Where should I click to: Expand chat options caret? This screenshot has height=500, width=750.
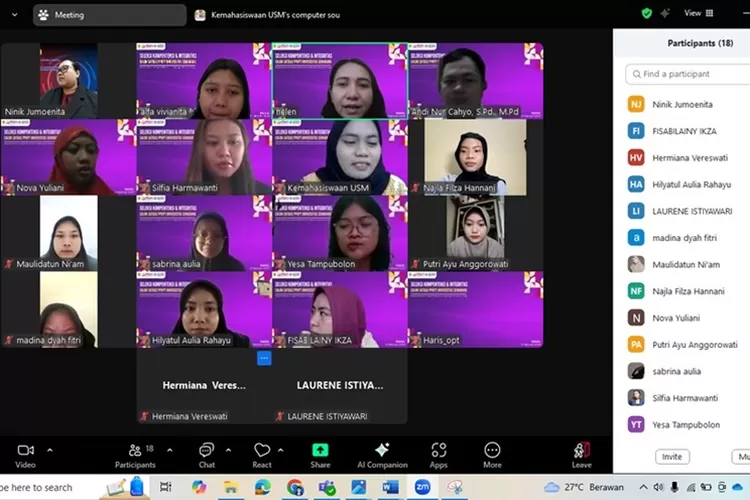(228, 450)
